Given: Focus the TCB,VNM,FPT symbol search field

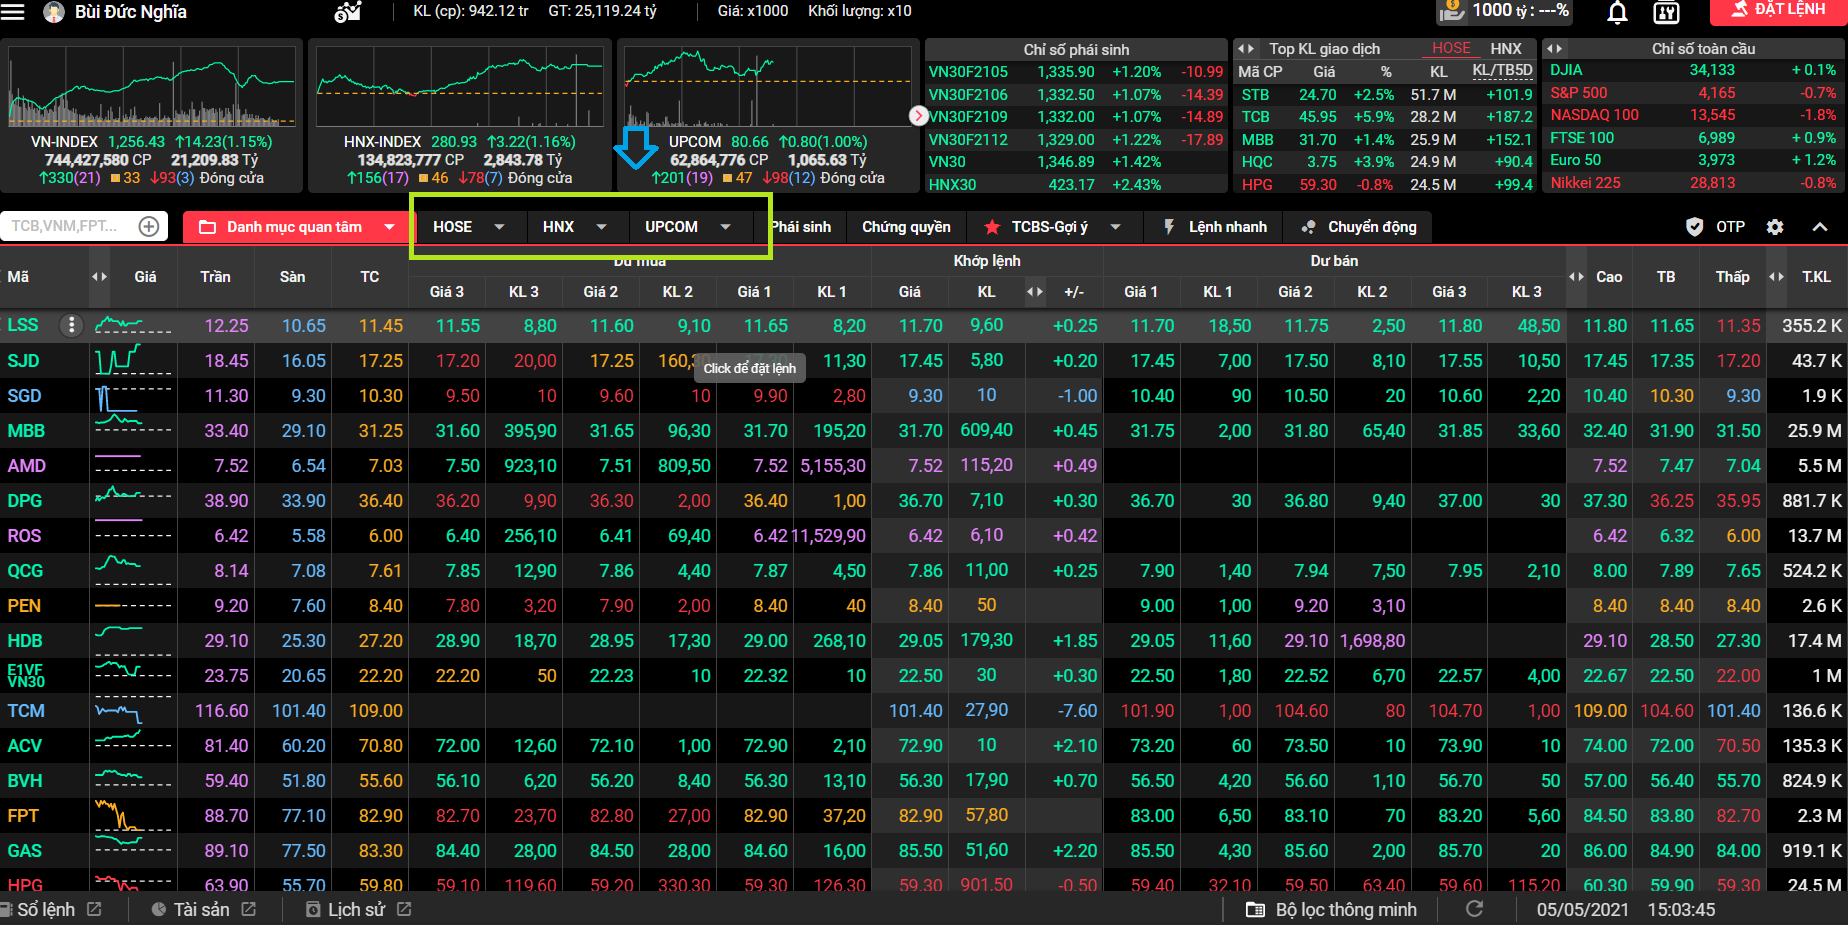Looking at the screenshot, I should click(66, 226).
